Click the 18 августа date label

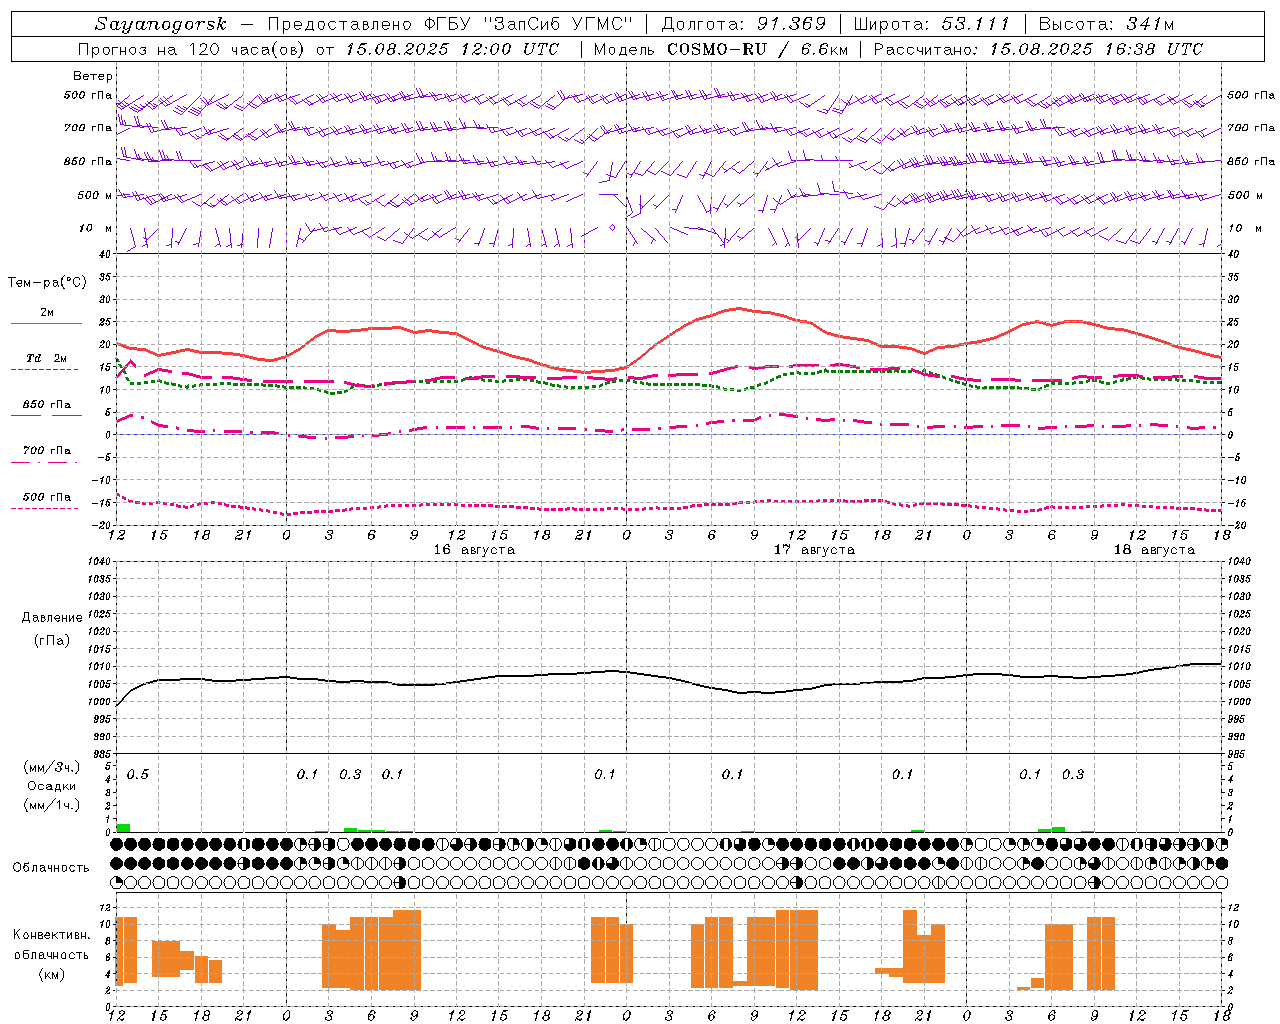pyautogui.click(x=1154, y=550)
